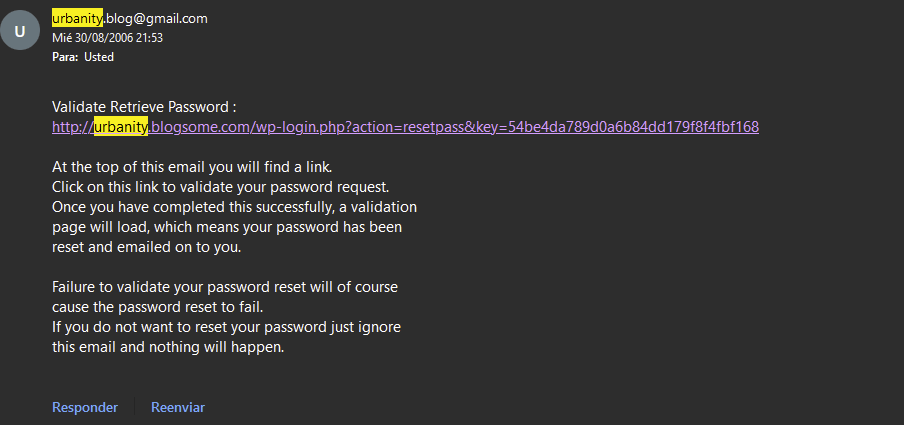Forward the email with the Reenviar button
904x425 pixels.
[x=178, y=407]
